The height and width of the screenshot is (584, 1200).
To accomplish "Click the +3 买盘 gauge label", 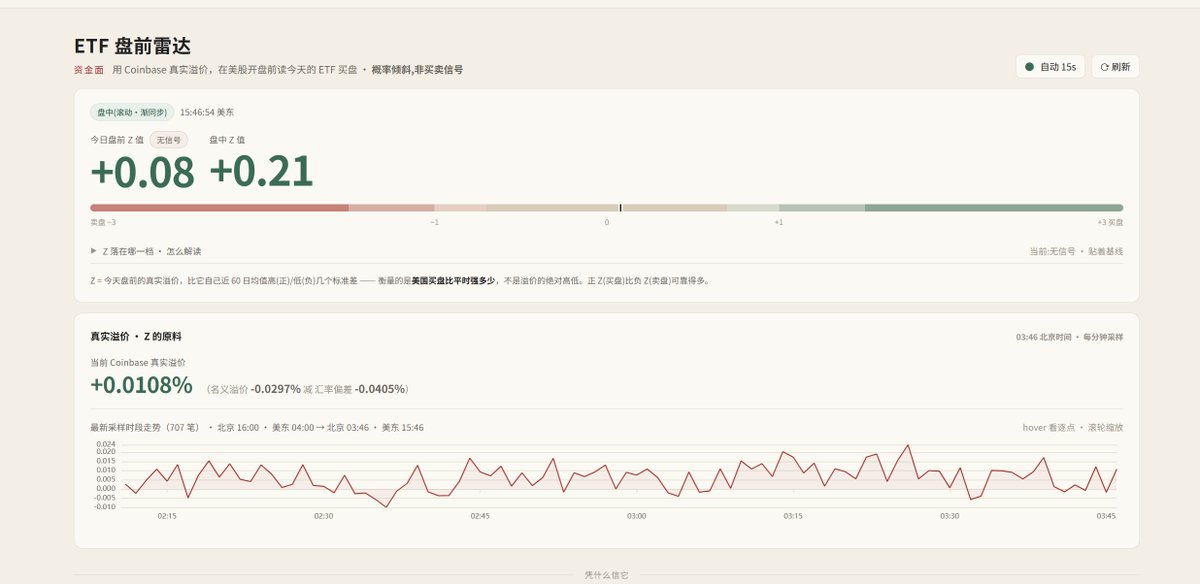I will [1110, 222].
